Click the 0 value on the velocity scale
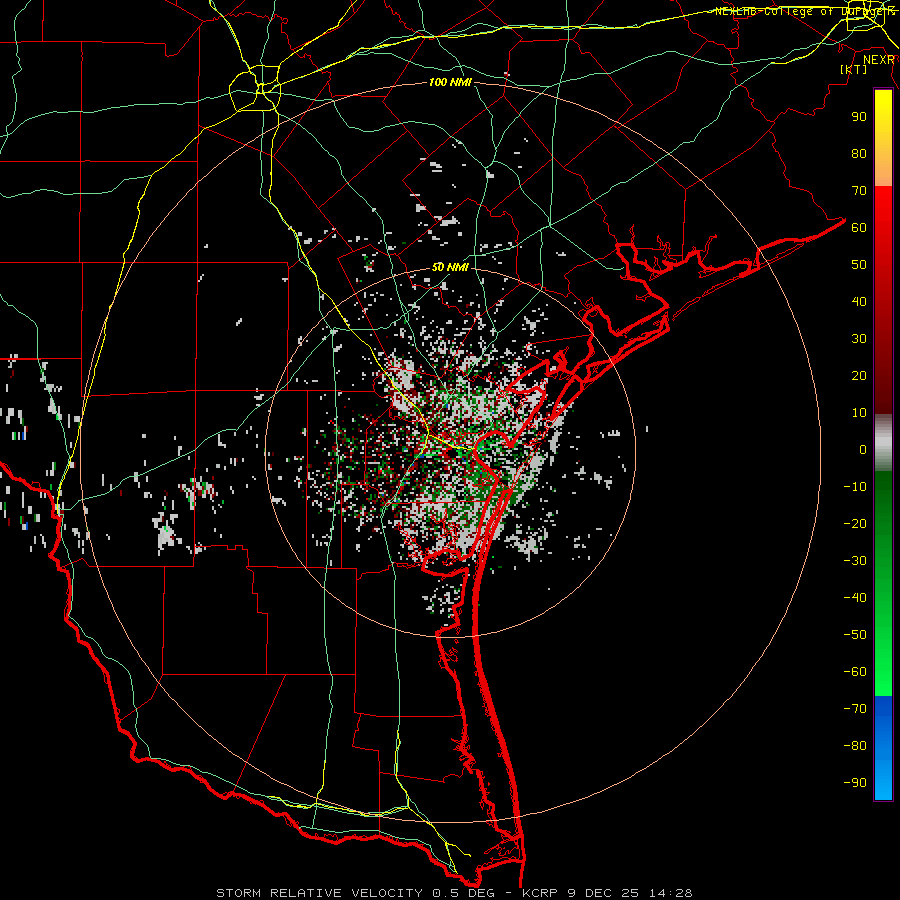 pos(863,450)
